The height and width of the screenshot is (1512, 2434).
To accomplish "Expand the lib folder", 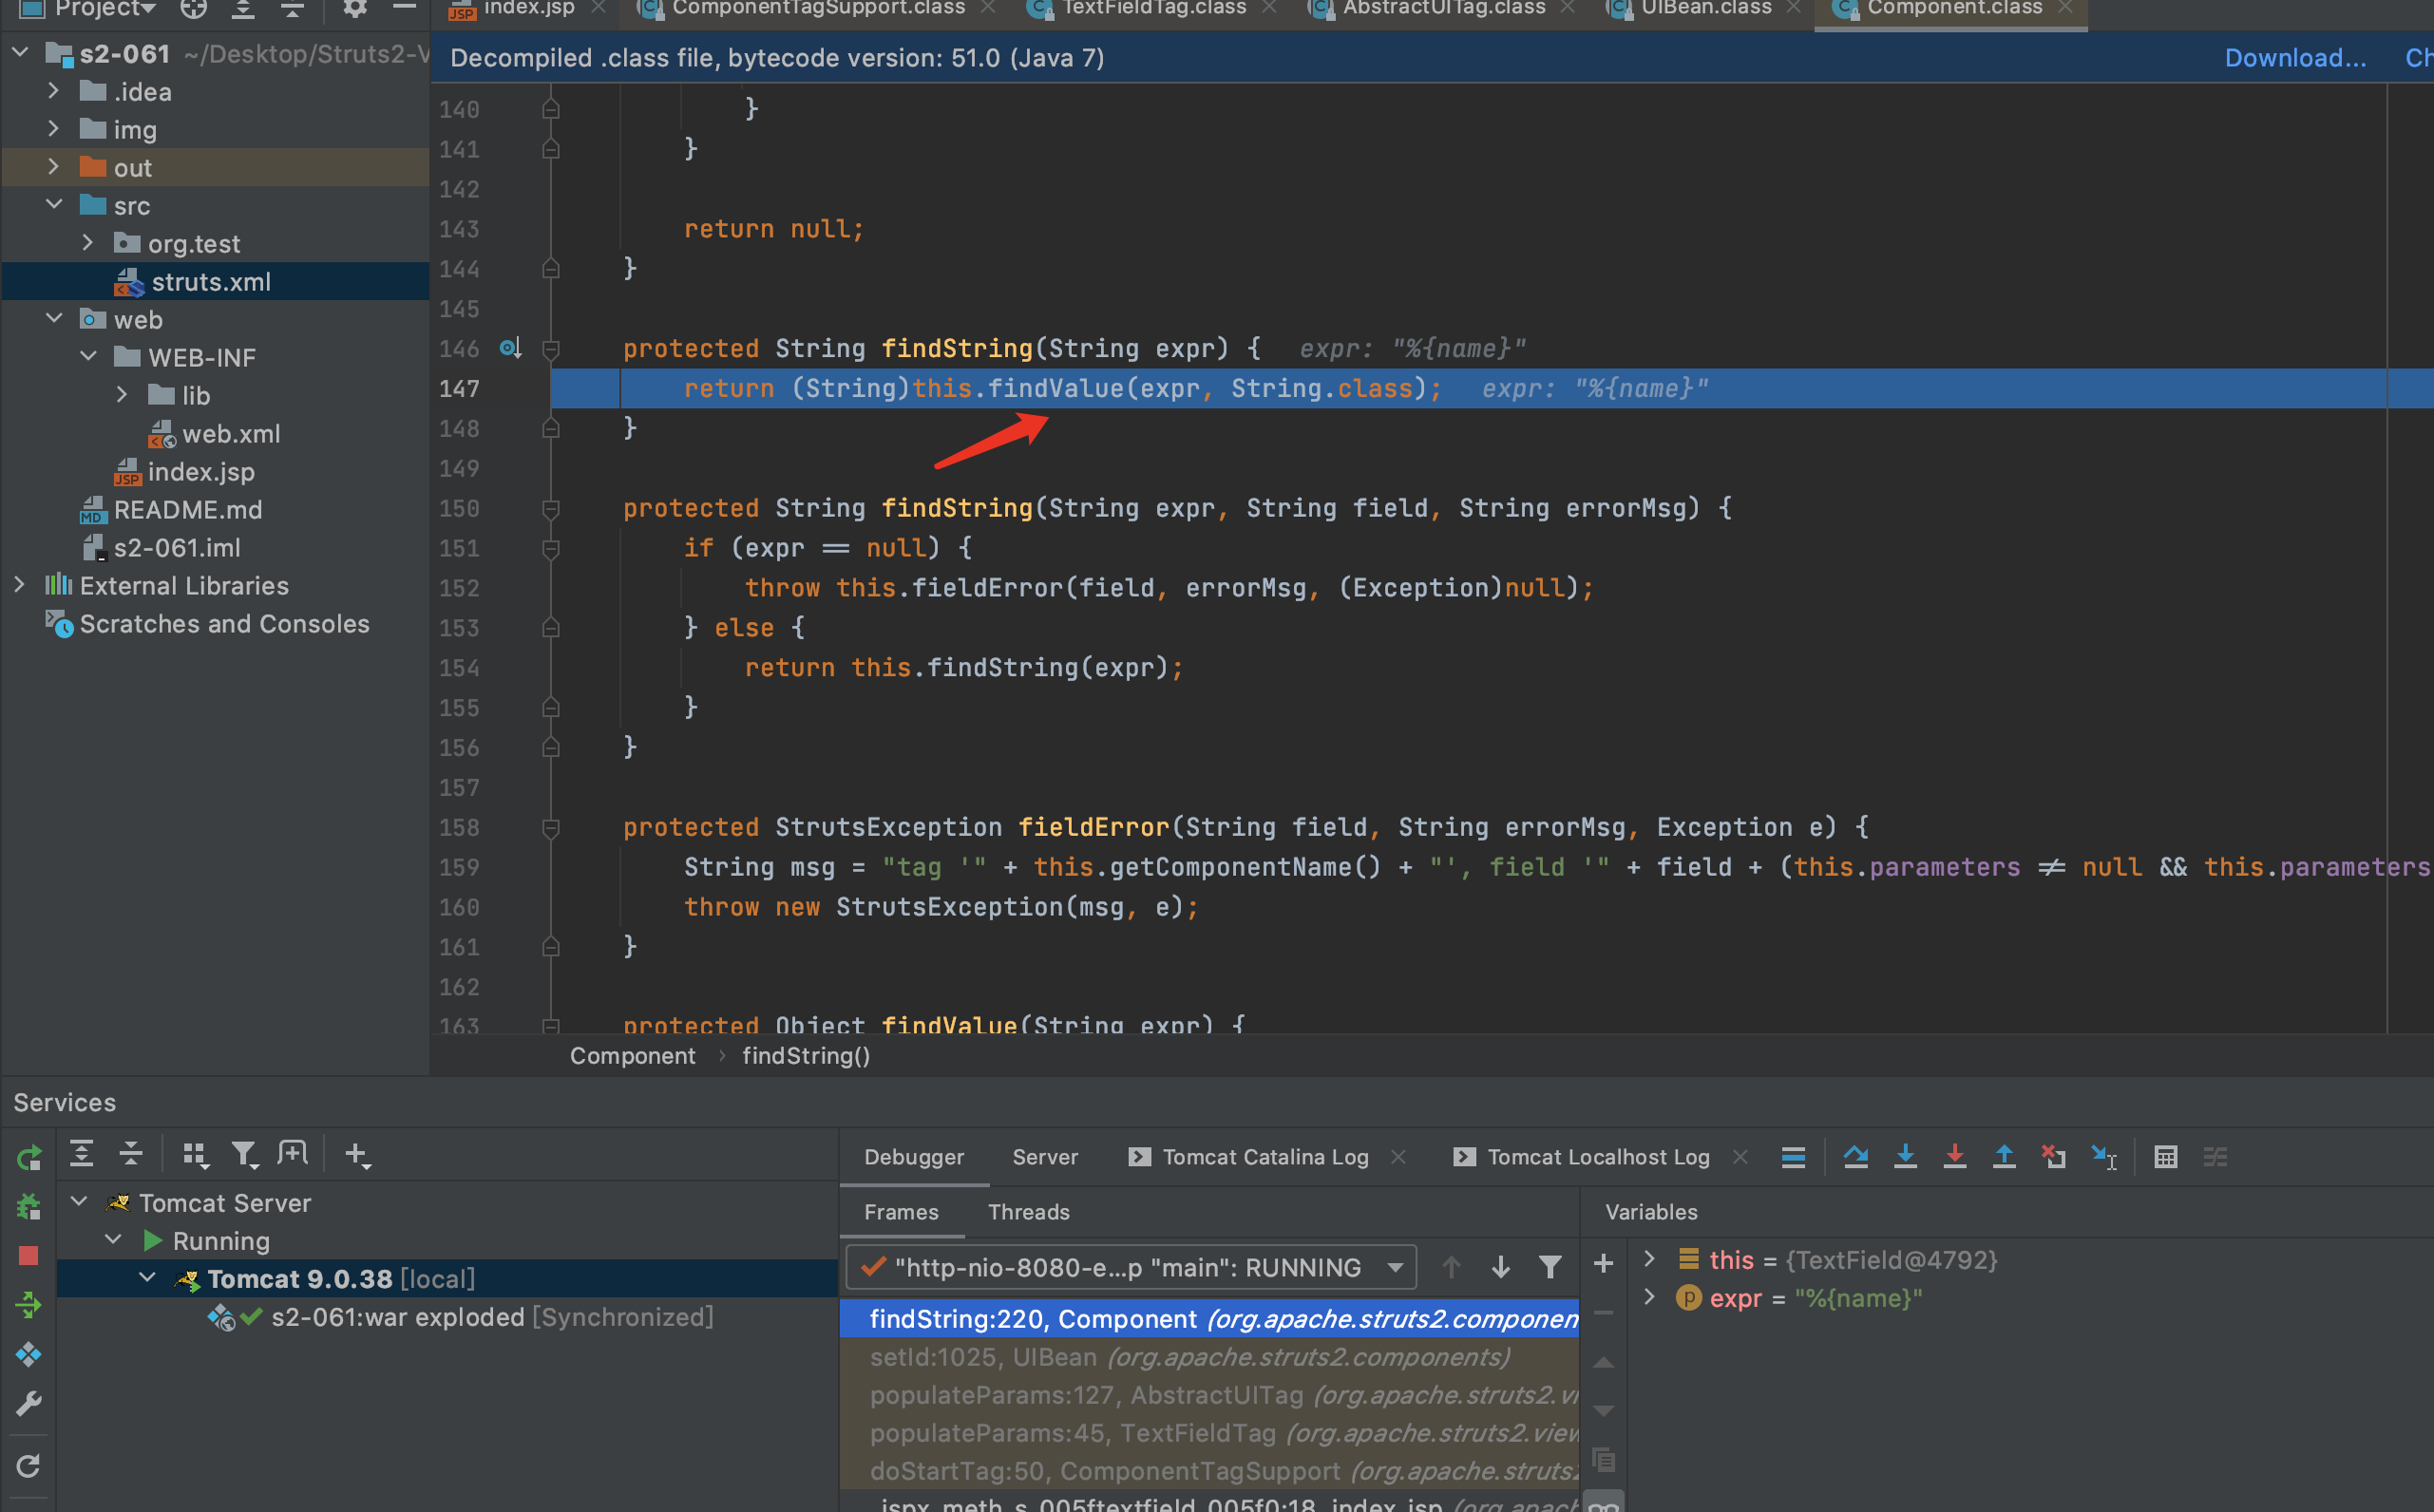I will coord(121,395).
